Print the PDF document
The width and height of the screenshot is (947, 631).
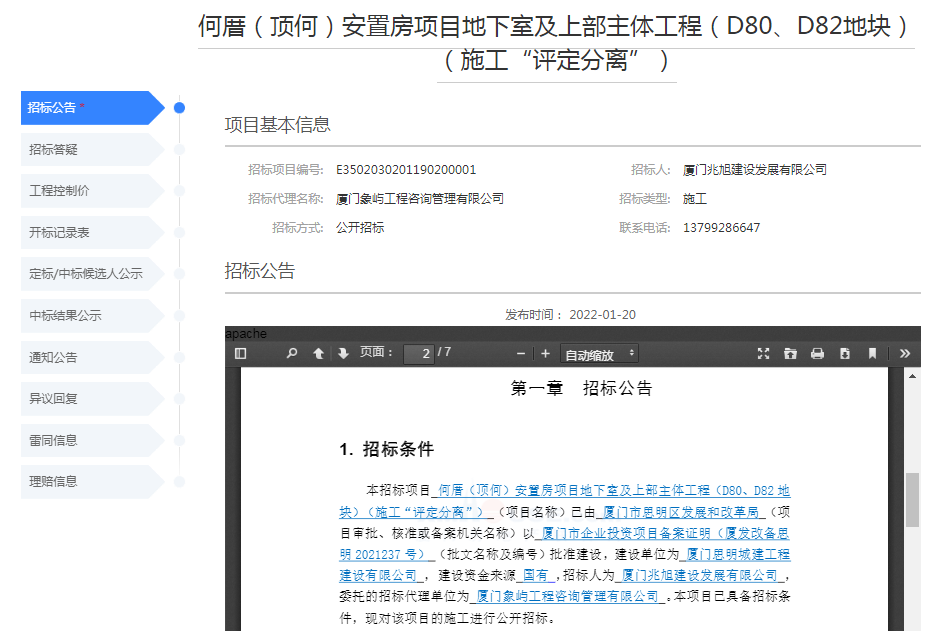coord(817,353)
